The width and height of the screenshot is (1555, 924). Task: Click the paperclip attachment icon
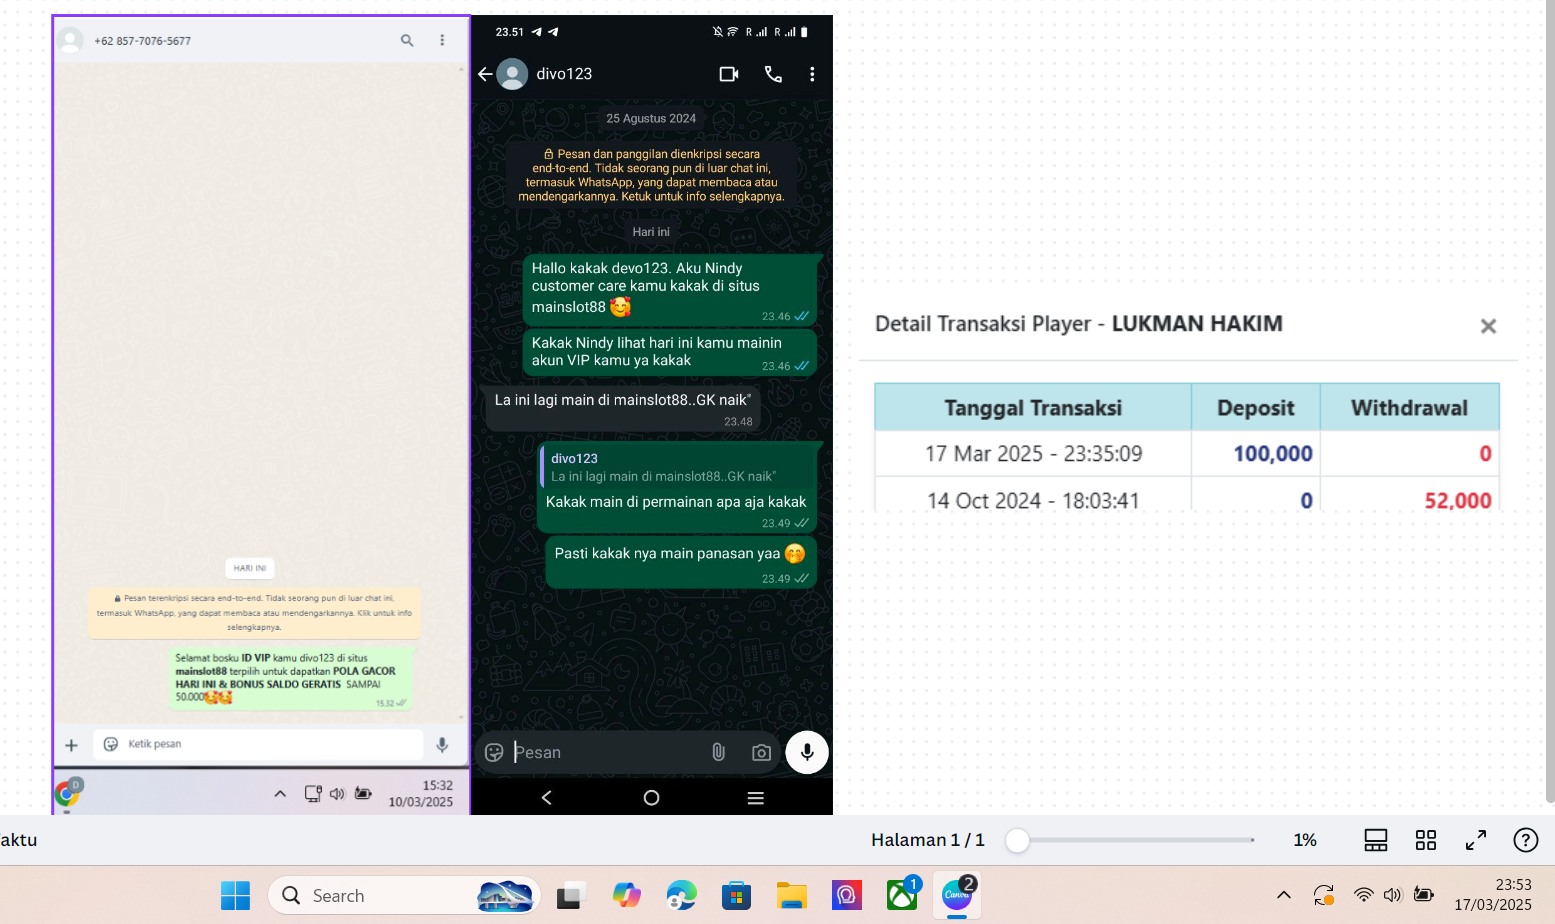pyautogui.click(x=718, y=752)
